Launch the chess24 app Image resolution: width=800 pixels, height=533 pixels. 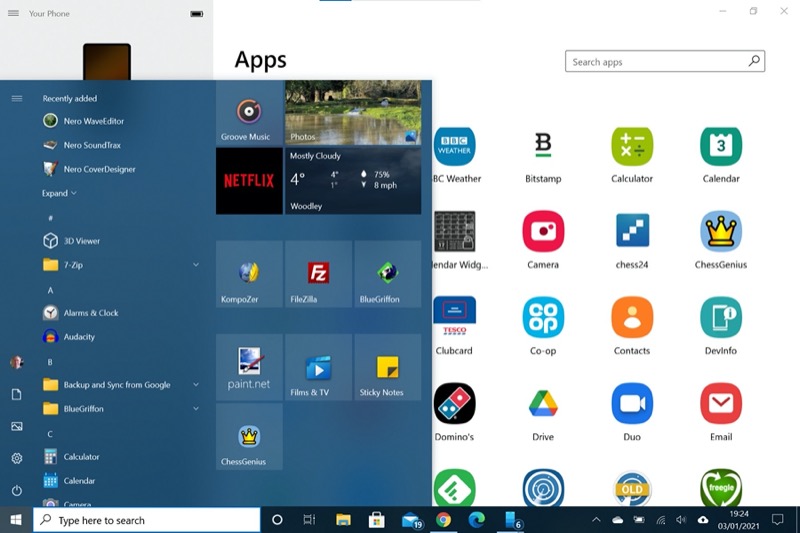[632, 232]
